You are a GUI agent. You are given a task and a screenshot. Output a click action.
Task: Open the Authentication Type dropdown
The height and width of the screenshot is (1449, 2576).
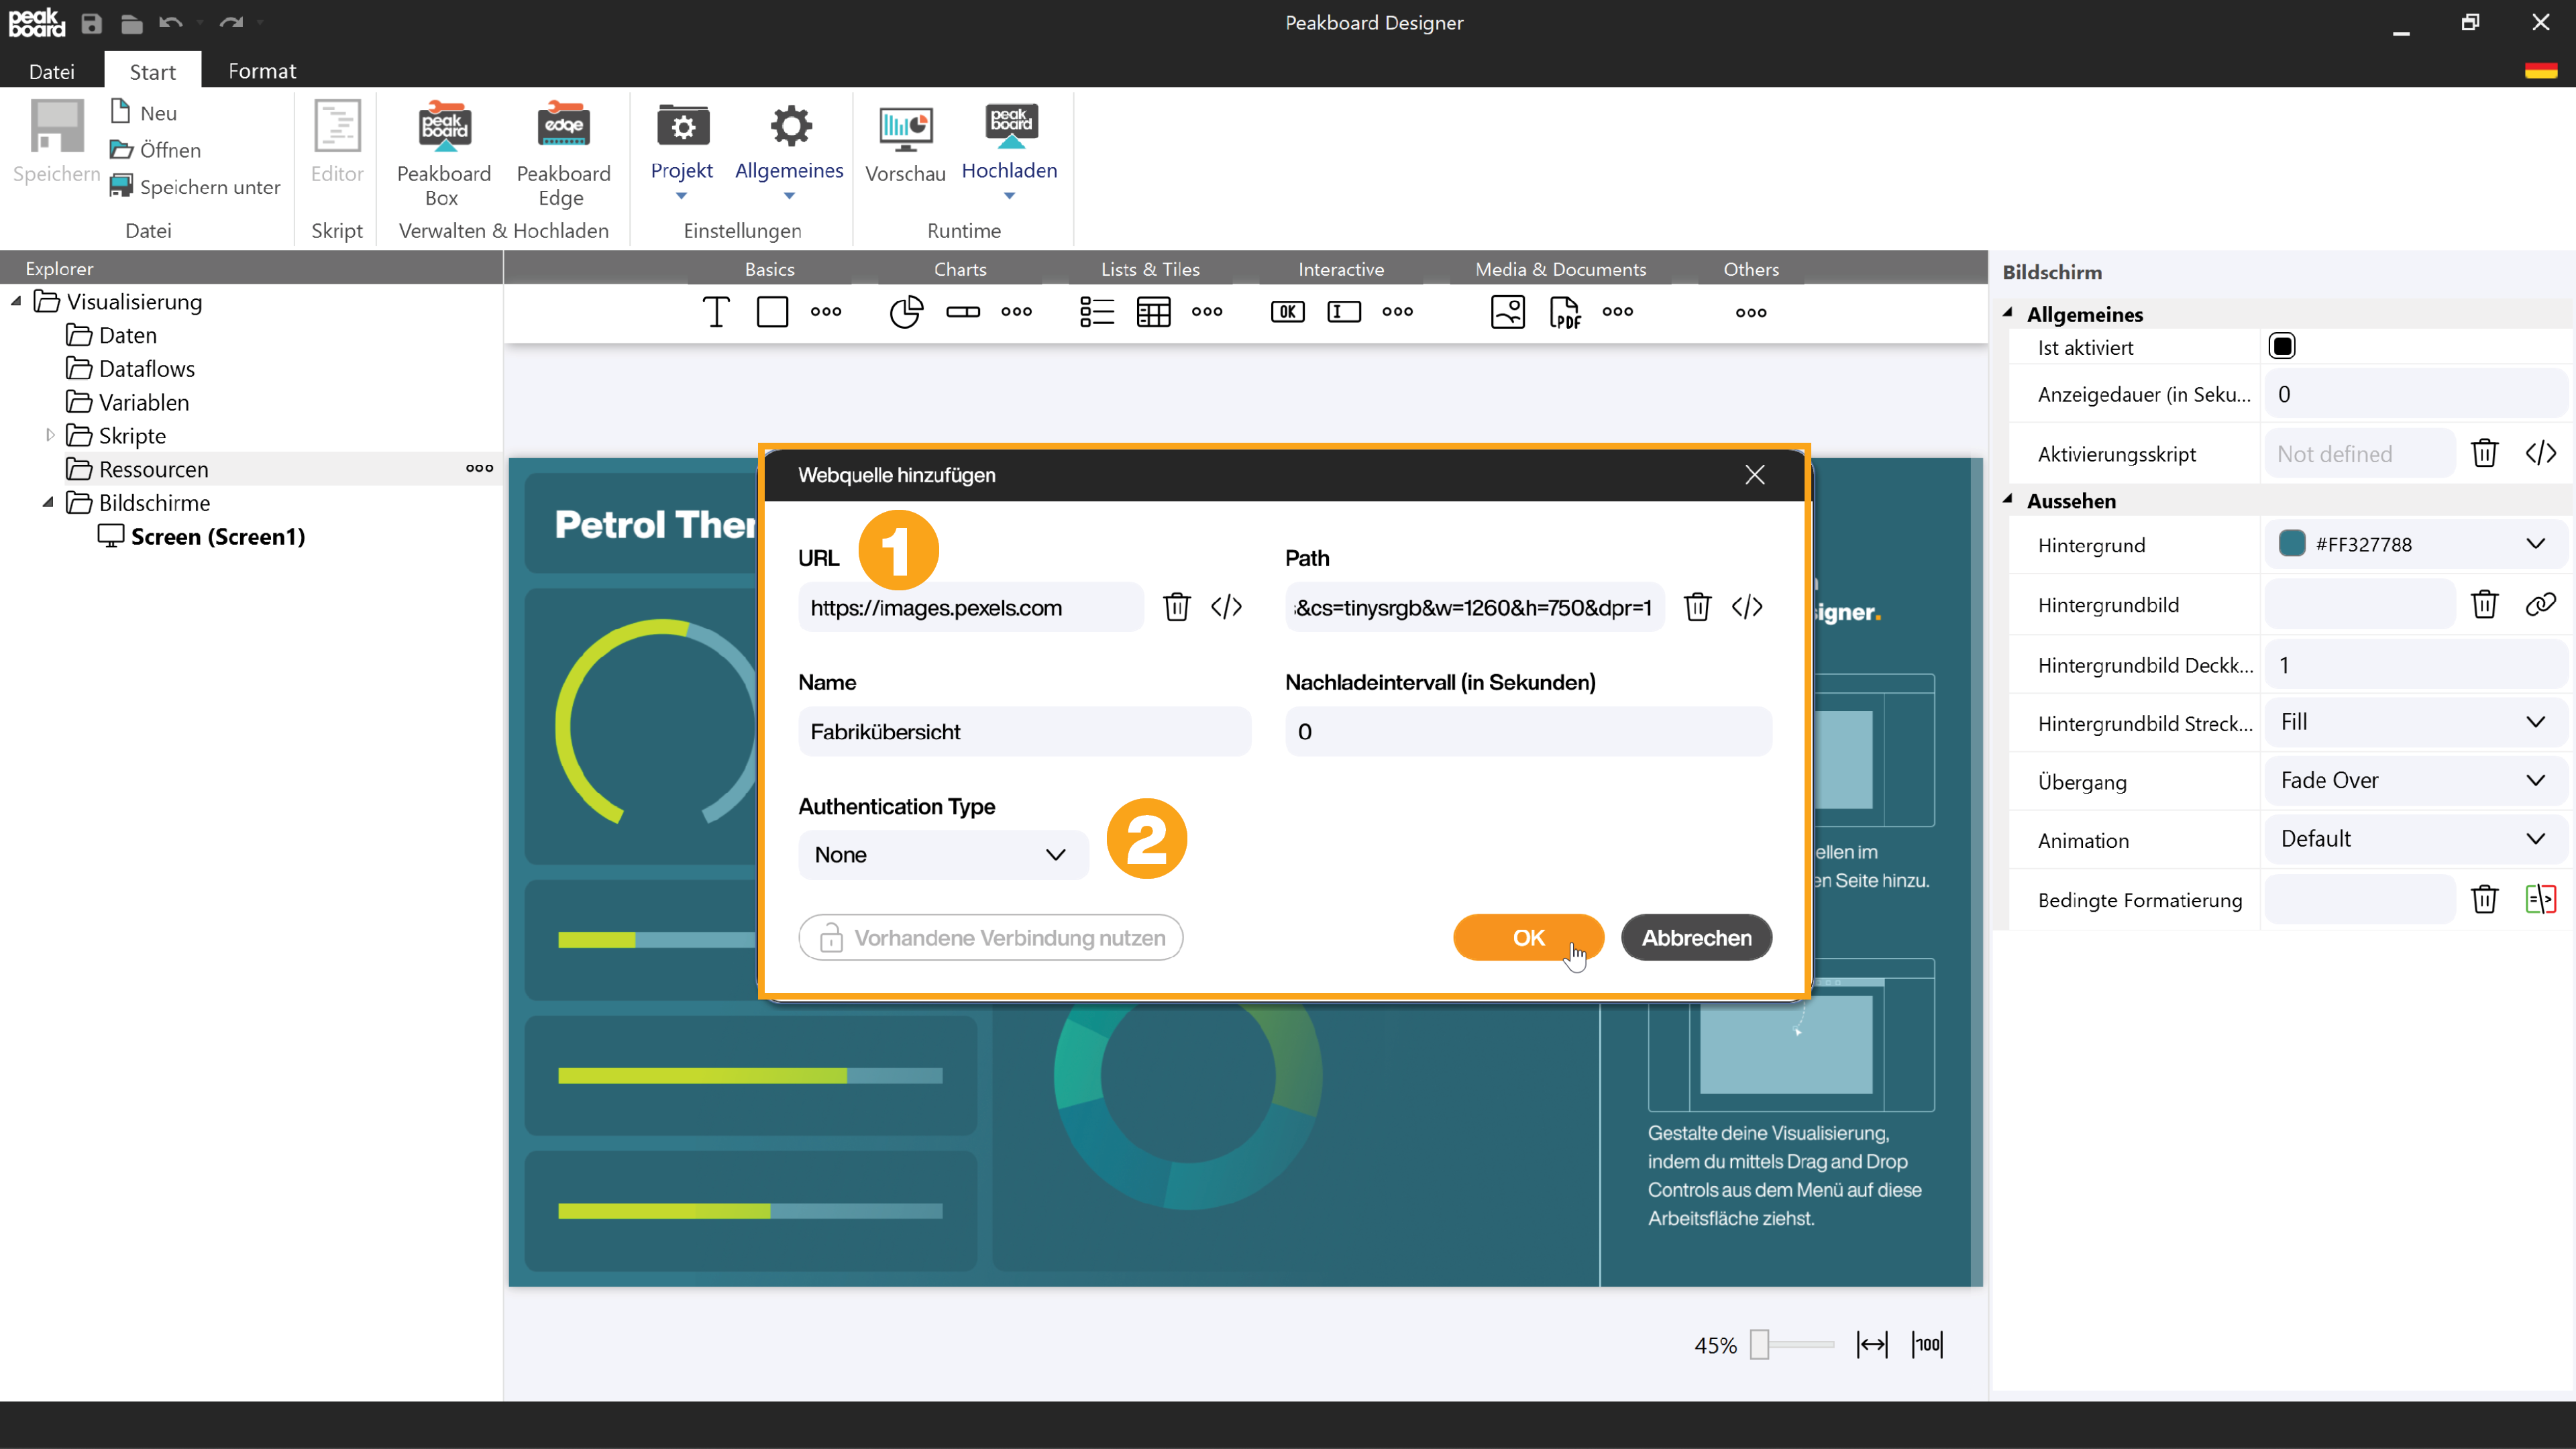pos(942,855)
